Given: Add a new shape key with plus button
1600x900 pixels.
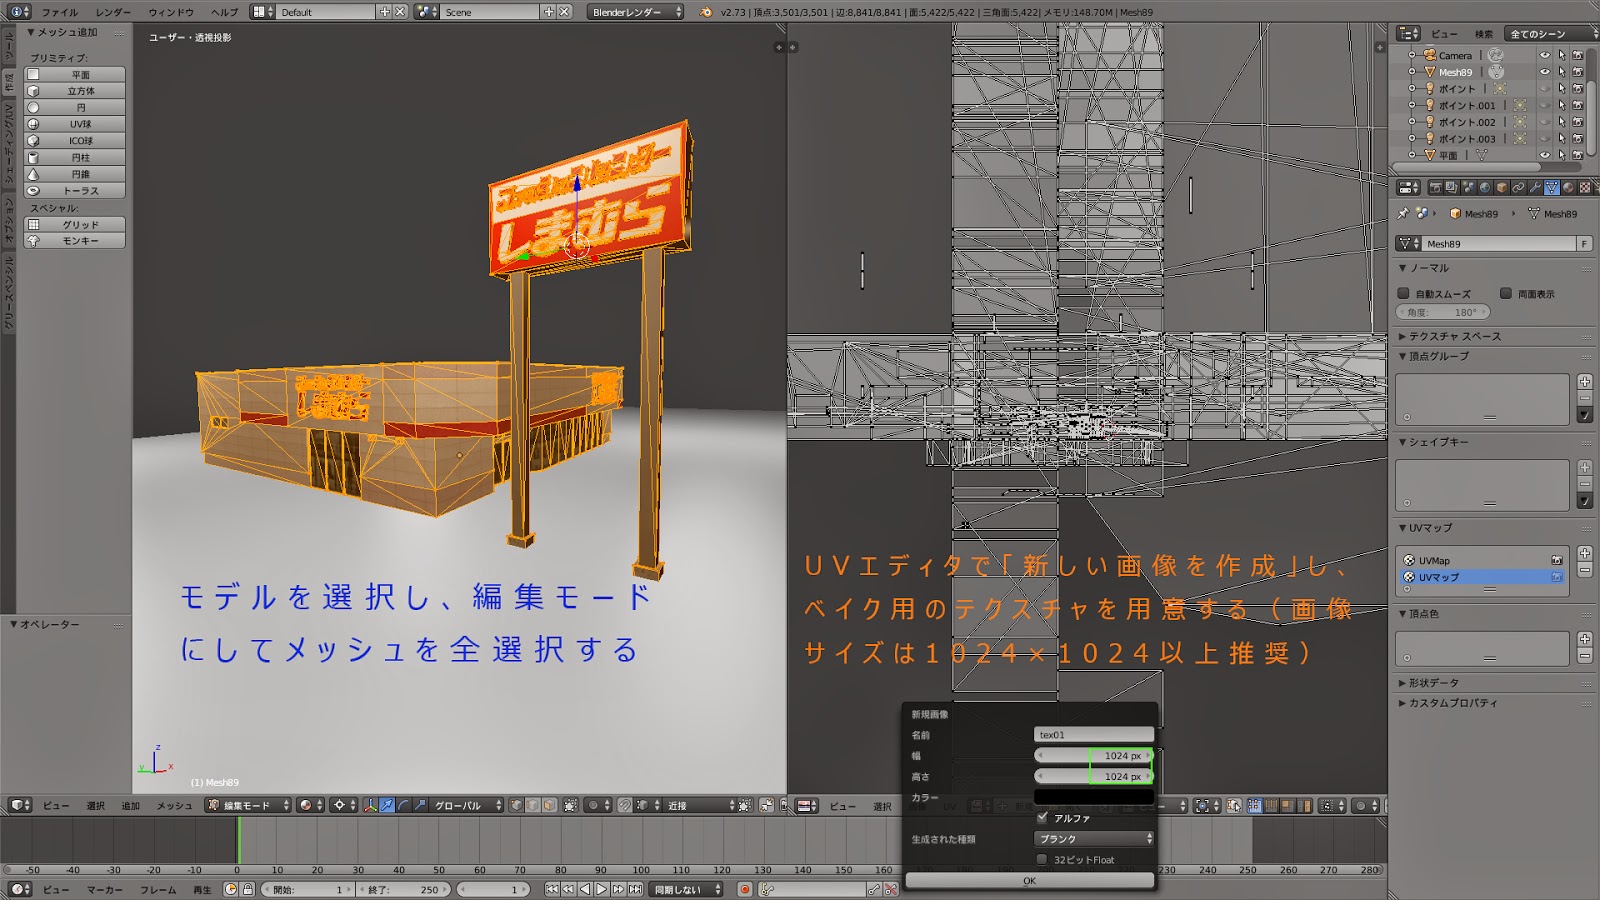Looking at the screenshot, I should tap(1585, 468).
